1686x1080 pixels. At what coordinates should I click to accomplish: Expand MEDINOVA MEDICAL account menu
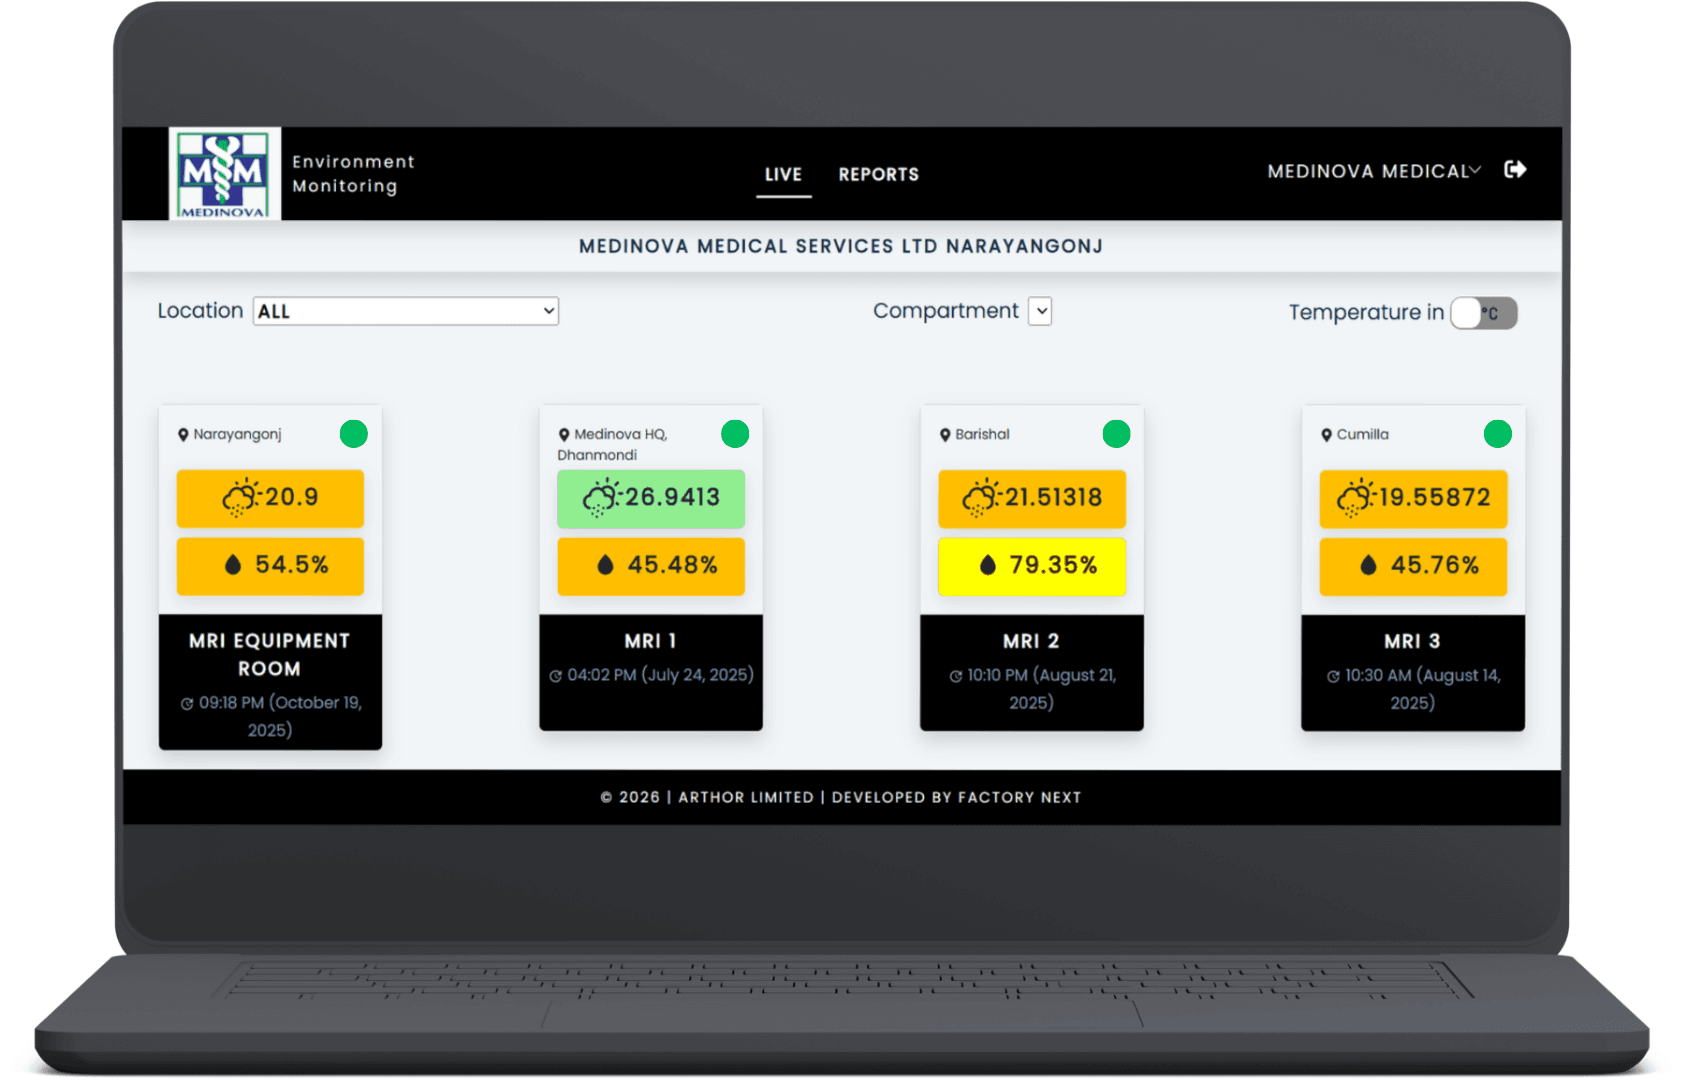(1374, 171)
